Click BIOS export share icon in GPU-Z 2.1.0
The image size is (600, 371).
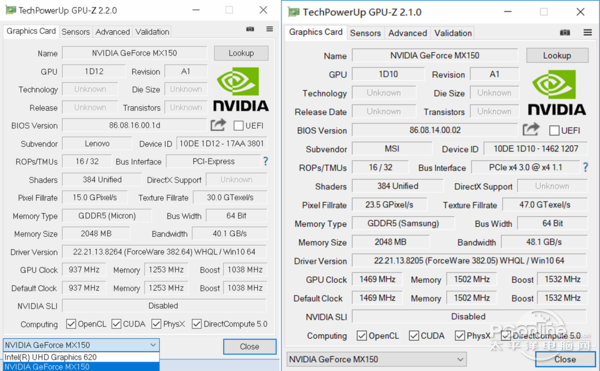click(x=531, y=130)
